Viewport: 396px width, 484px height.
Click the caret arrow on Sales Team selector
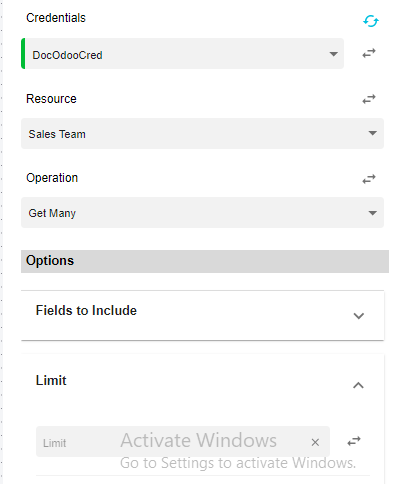(x=373, y=133)
